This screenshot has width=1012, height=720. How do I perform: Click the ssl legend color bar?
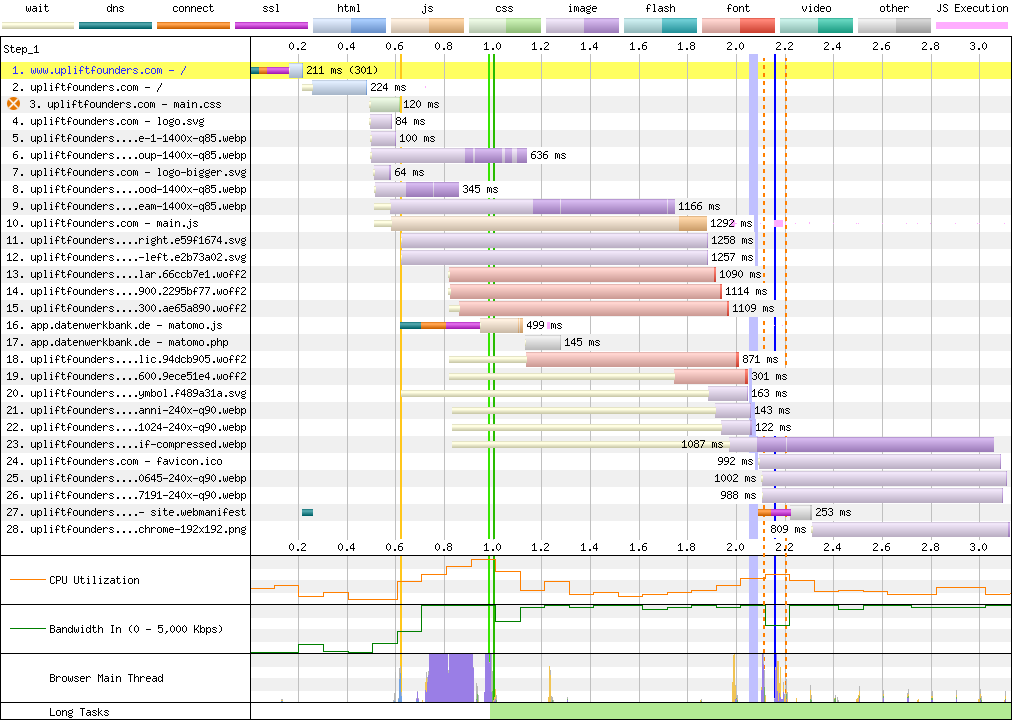[271, 26]
